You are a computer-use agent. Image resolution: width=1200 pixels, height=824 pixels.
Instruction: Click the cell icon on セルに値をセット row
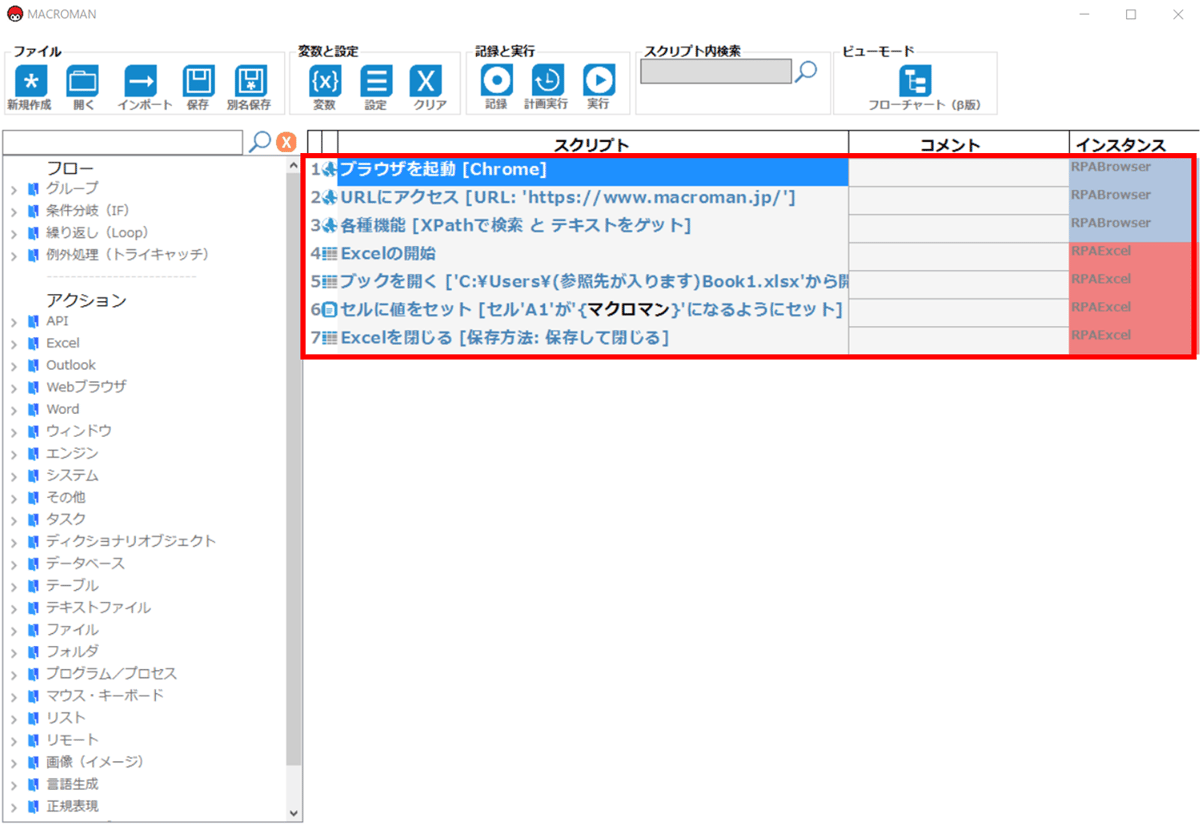[x=330, y=310]
